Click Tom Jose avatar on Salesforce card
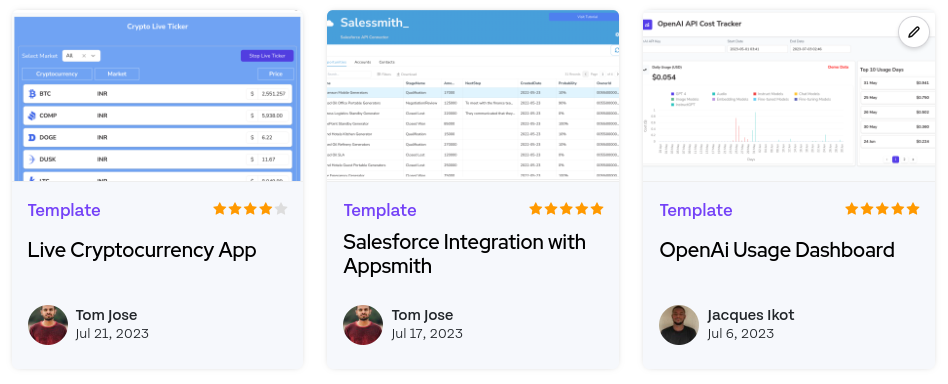The height and width of the screenshot is (384, 948). (363, 325)
